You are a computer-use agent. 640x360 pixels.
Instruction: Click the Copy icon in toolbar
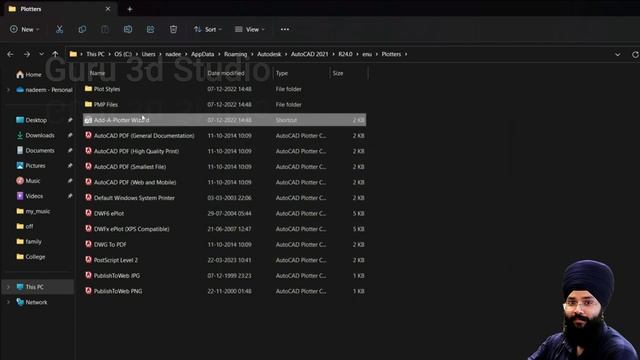coord(82,29)
